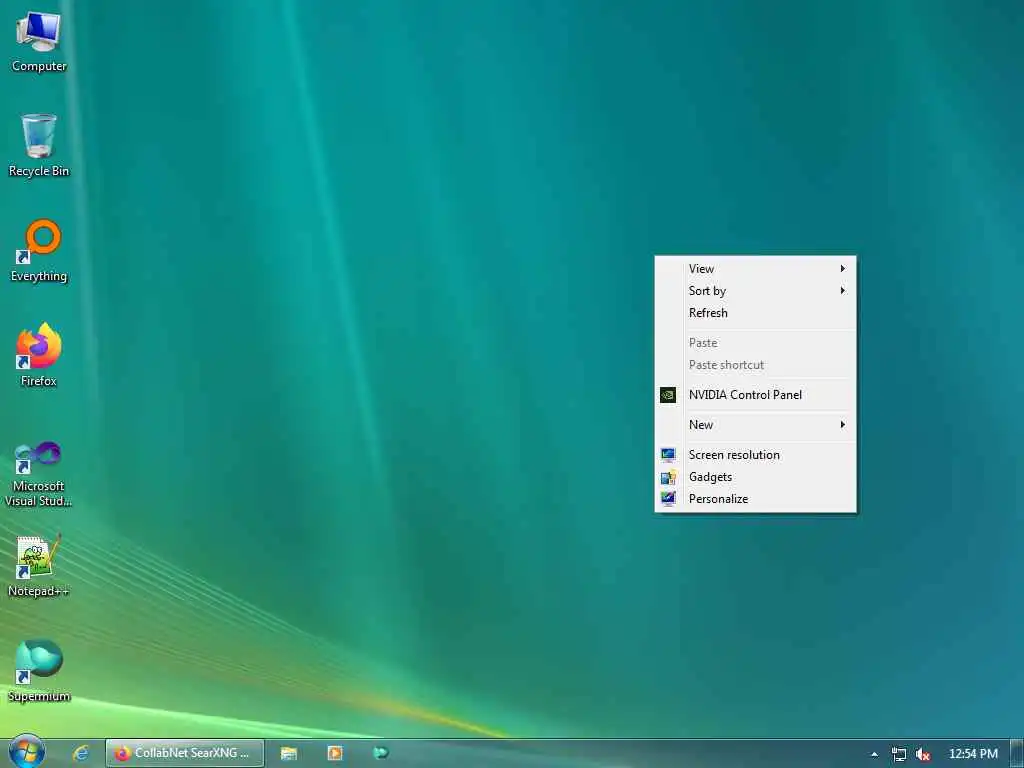Viewport: 1024px width, 768px height.
Task: Open the network tray icon
Action: click(x=899, y=754)
